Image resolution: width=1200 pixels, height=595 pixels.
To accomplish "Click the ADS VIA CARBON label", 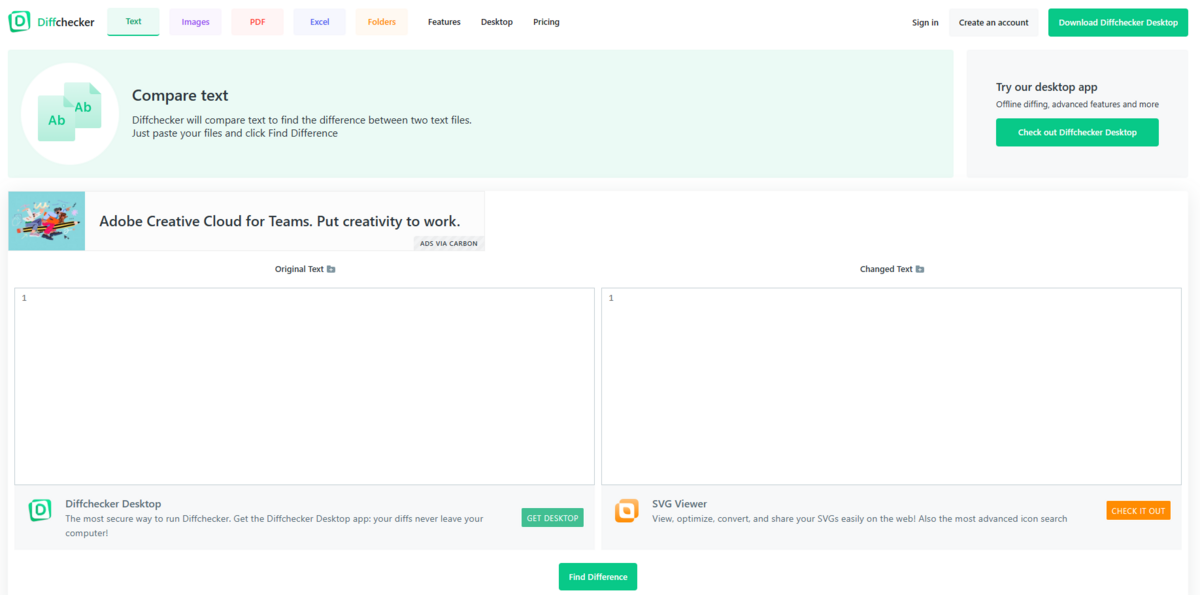I will pos(449,243).
